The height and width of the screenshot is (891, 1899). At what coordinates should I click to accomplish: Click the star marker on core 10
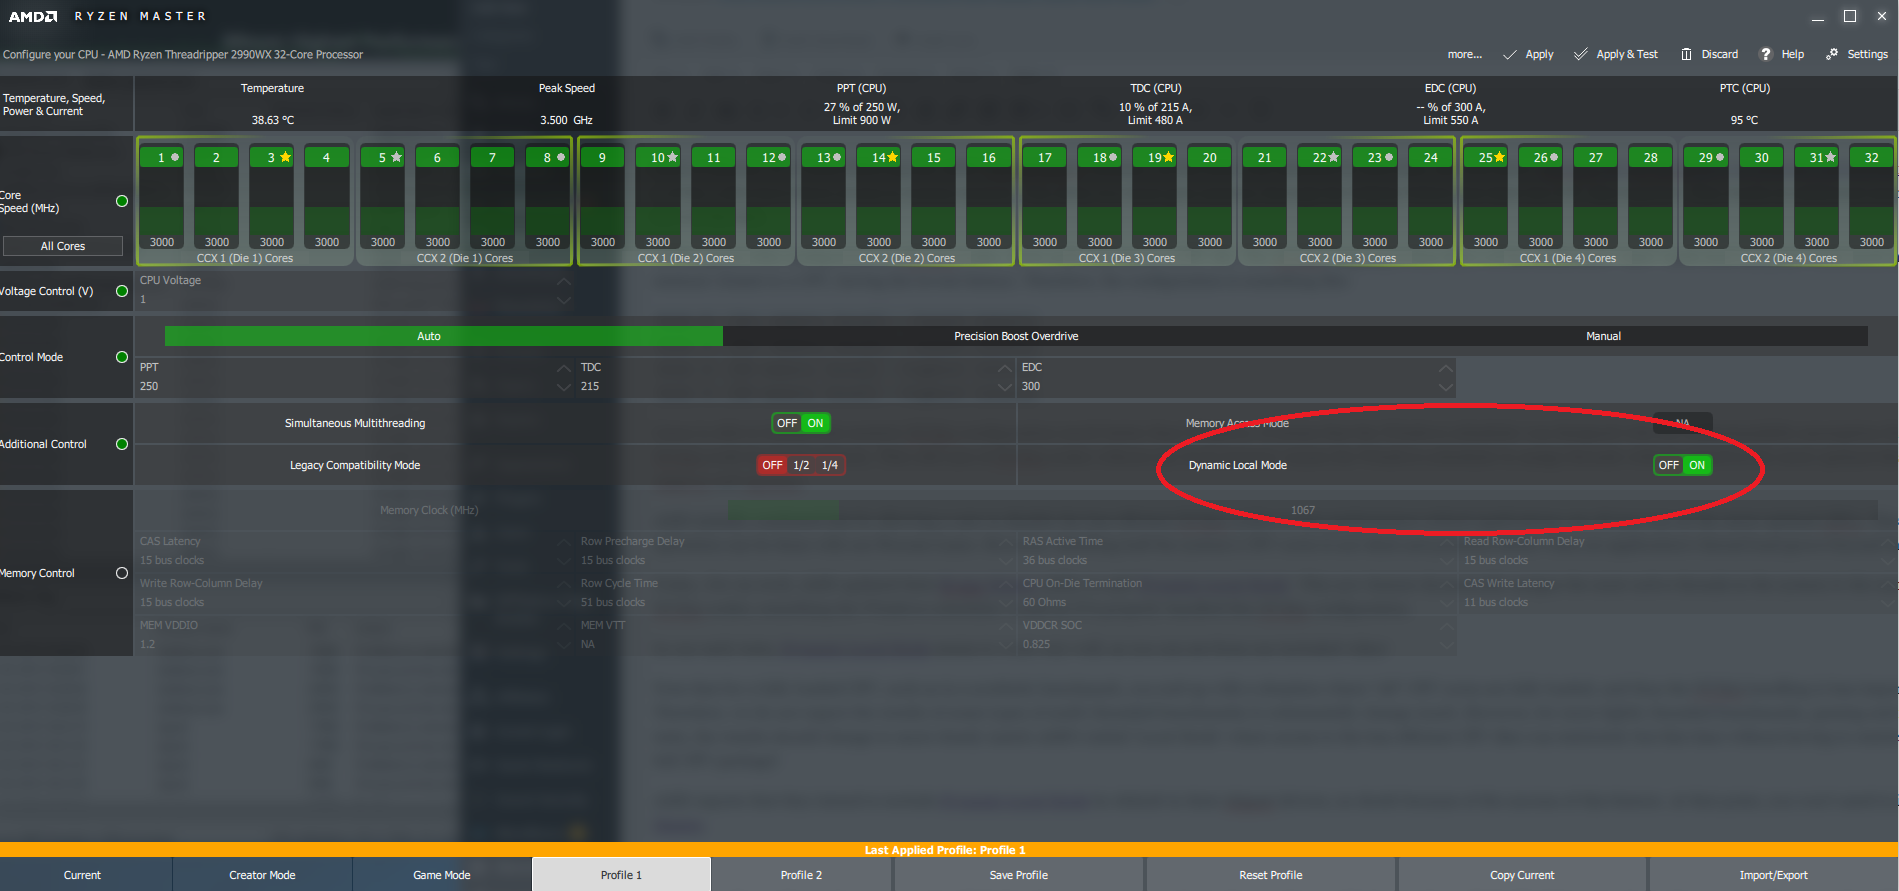tap(672, 157)
